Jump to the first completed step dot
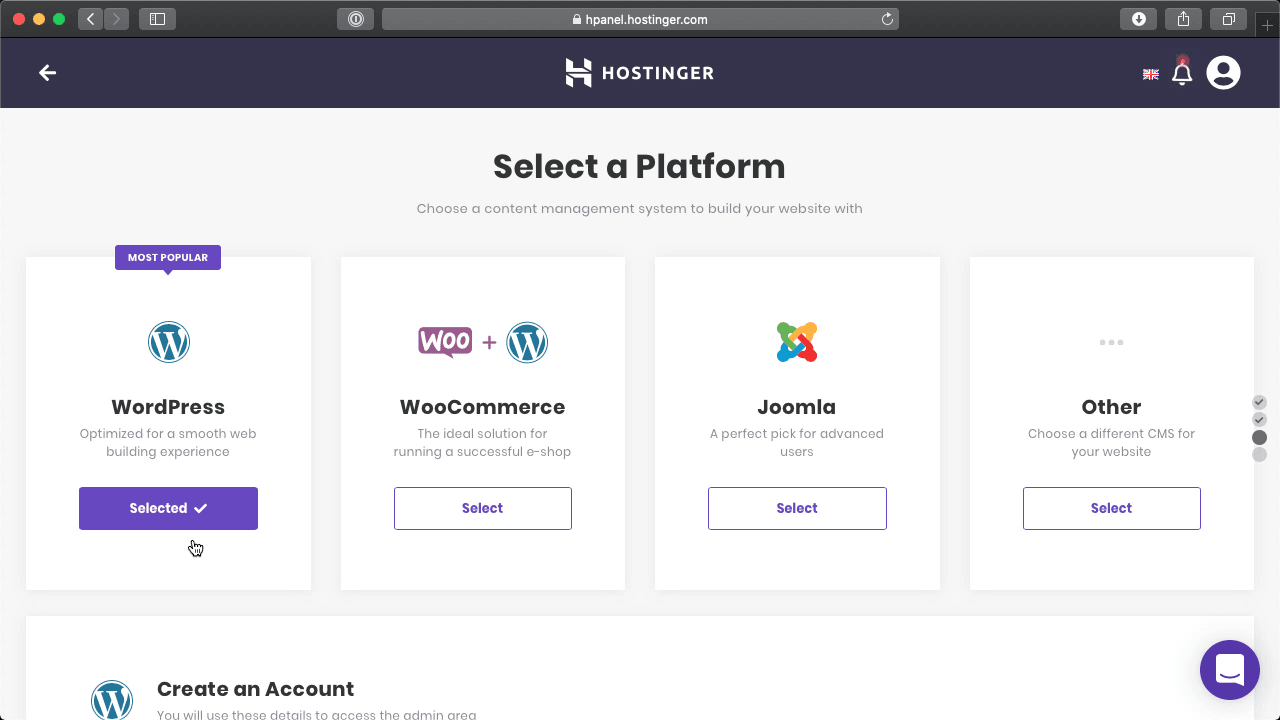 coord(1259,402)
